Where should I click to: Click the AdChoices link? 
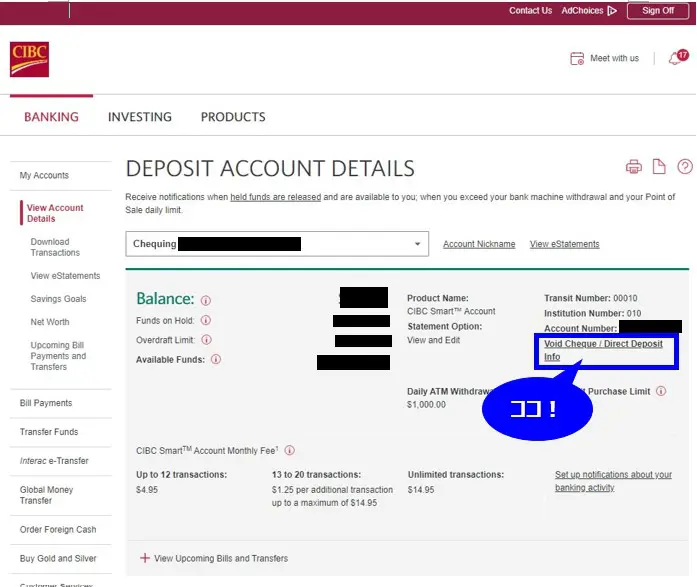point(582,11)
